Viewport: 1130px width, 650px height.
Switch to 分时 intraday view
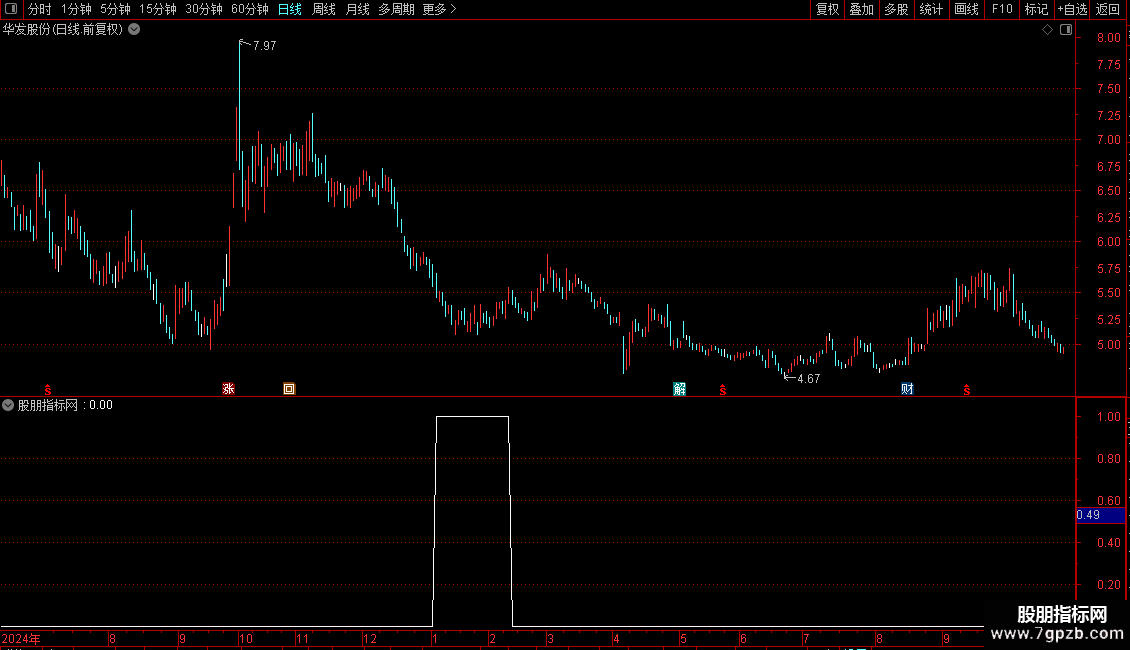click(x=40, y=9)
